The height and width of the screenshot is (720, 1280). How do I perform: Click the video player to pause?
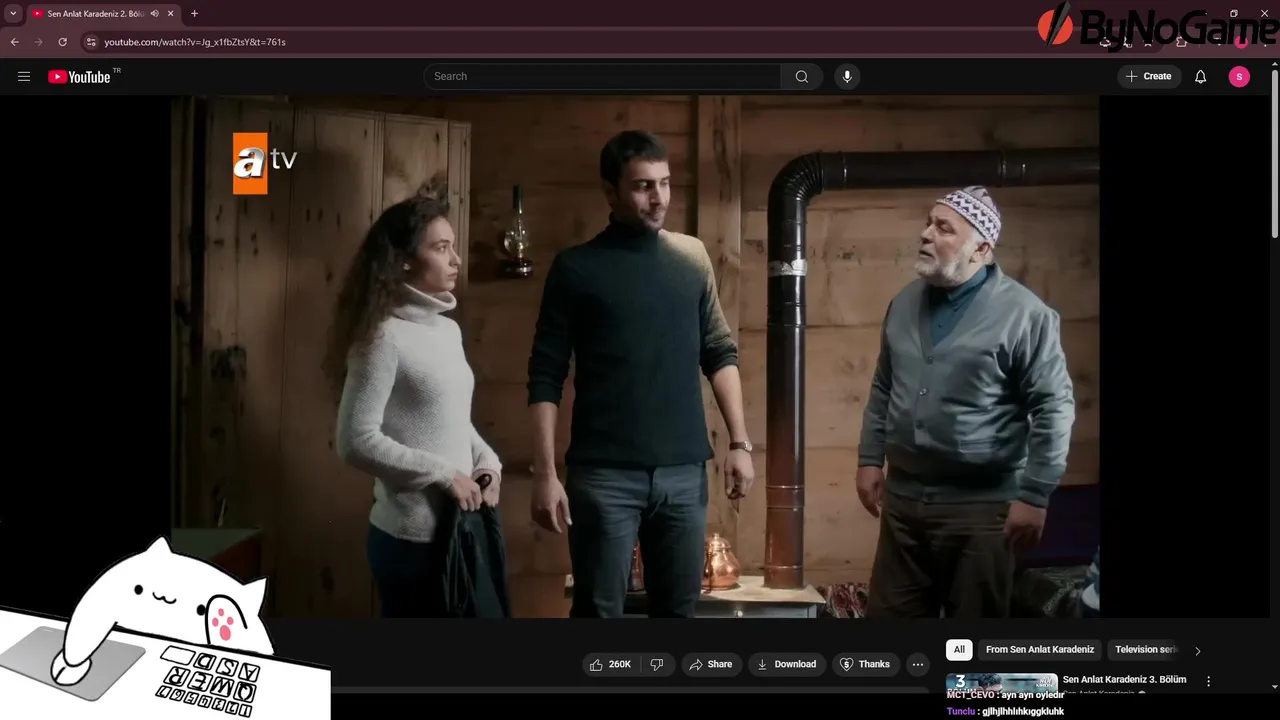tap(634, 356)
